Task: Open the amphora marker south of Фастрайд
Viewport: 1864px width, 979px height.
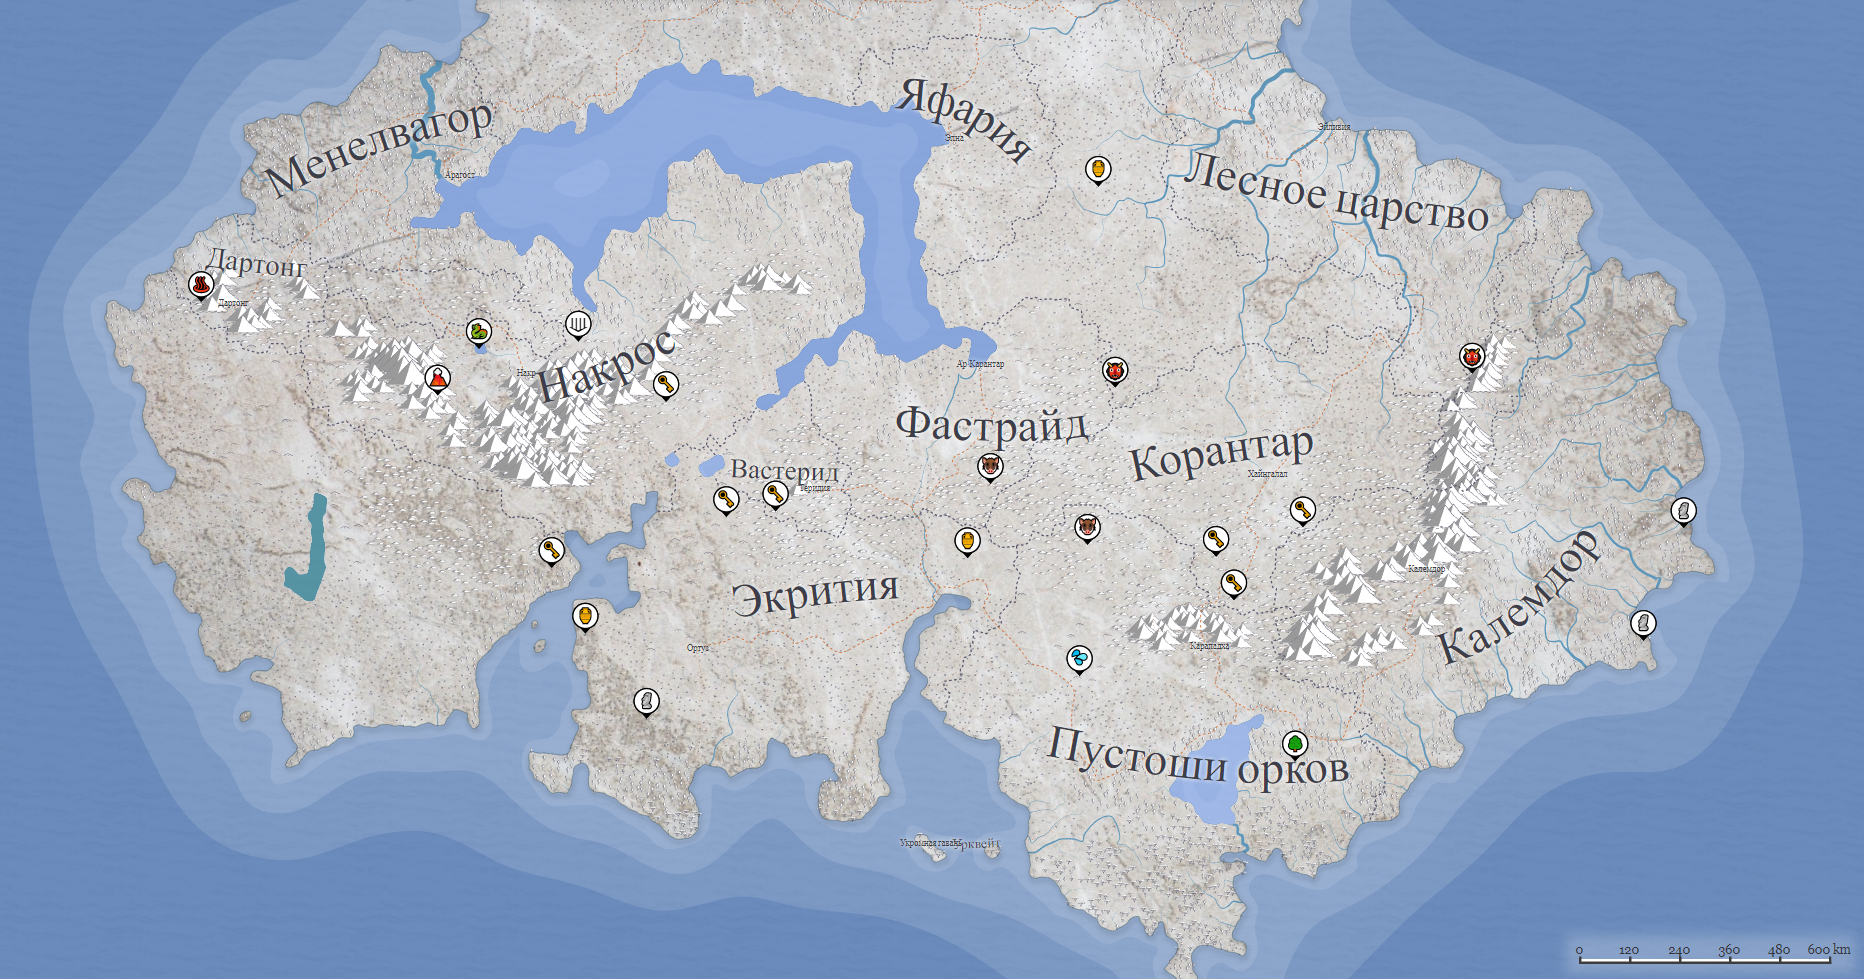Action: pyautogui.click(x=966, y=541)
